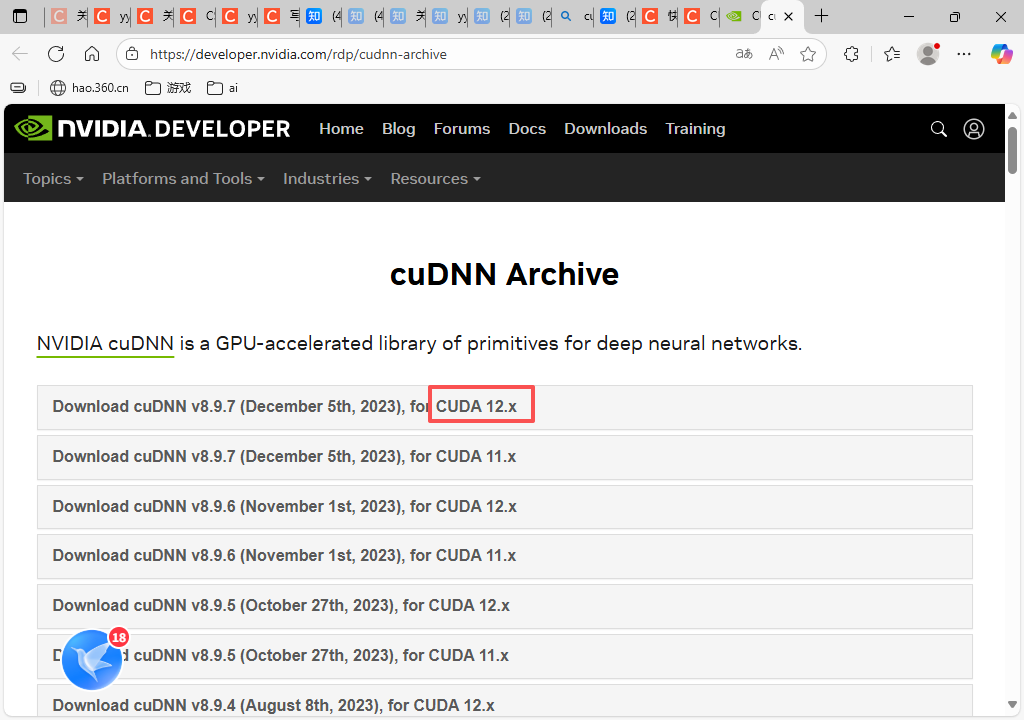Open Blog in NVIDIA navigation
The image size is (1024, 720).
coord(398,129)
